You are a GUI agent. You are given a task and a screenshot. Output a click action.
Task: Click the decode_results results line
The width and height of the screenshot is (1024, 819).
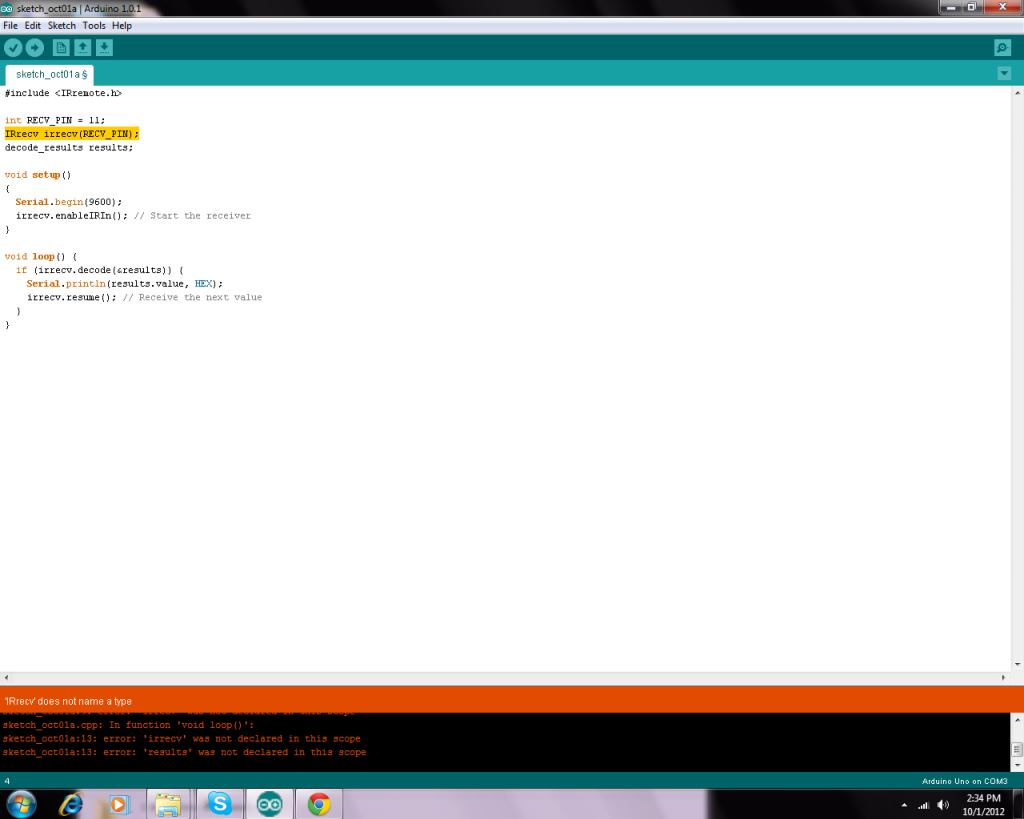click(x=69, y=148)
